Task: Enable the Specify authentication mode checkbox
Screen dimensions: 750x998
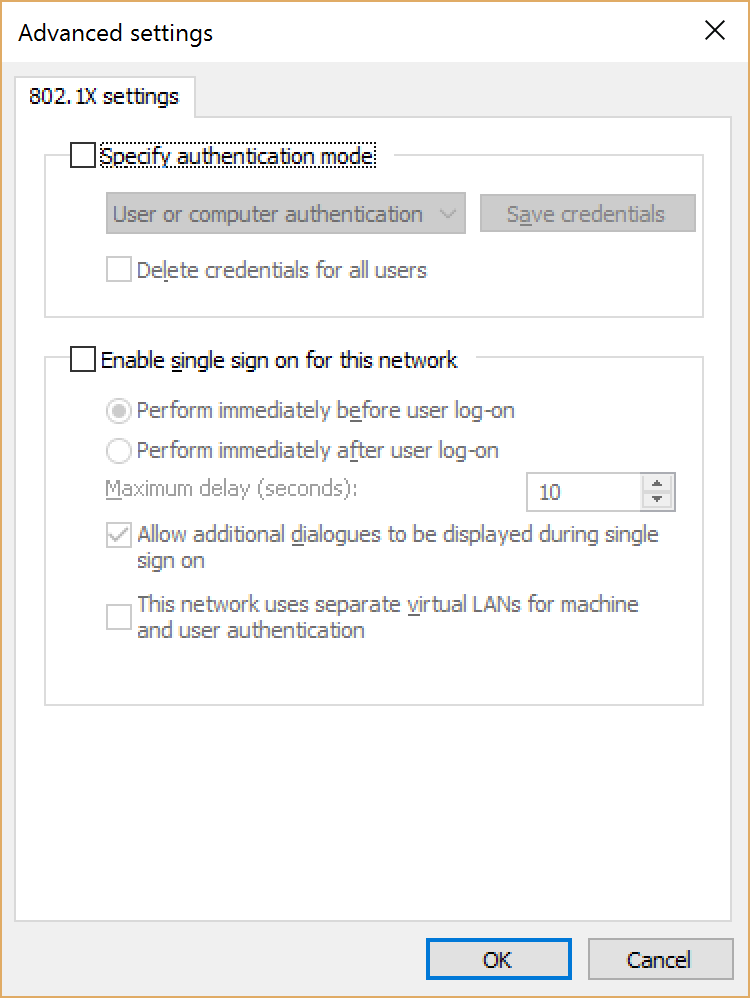Action: point(83,156)
